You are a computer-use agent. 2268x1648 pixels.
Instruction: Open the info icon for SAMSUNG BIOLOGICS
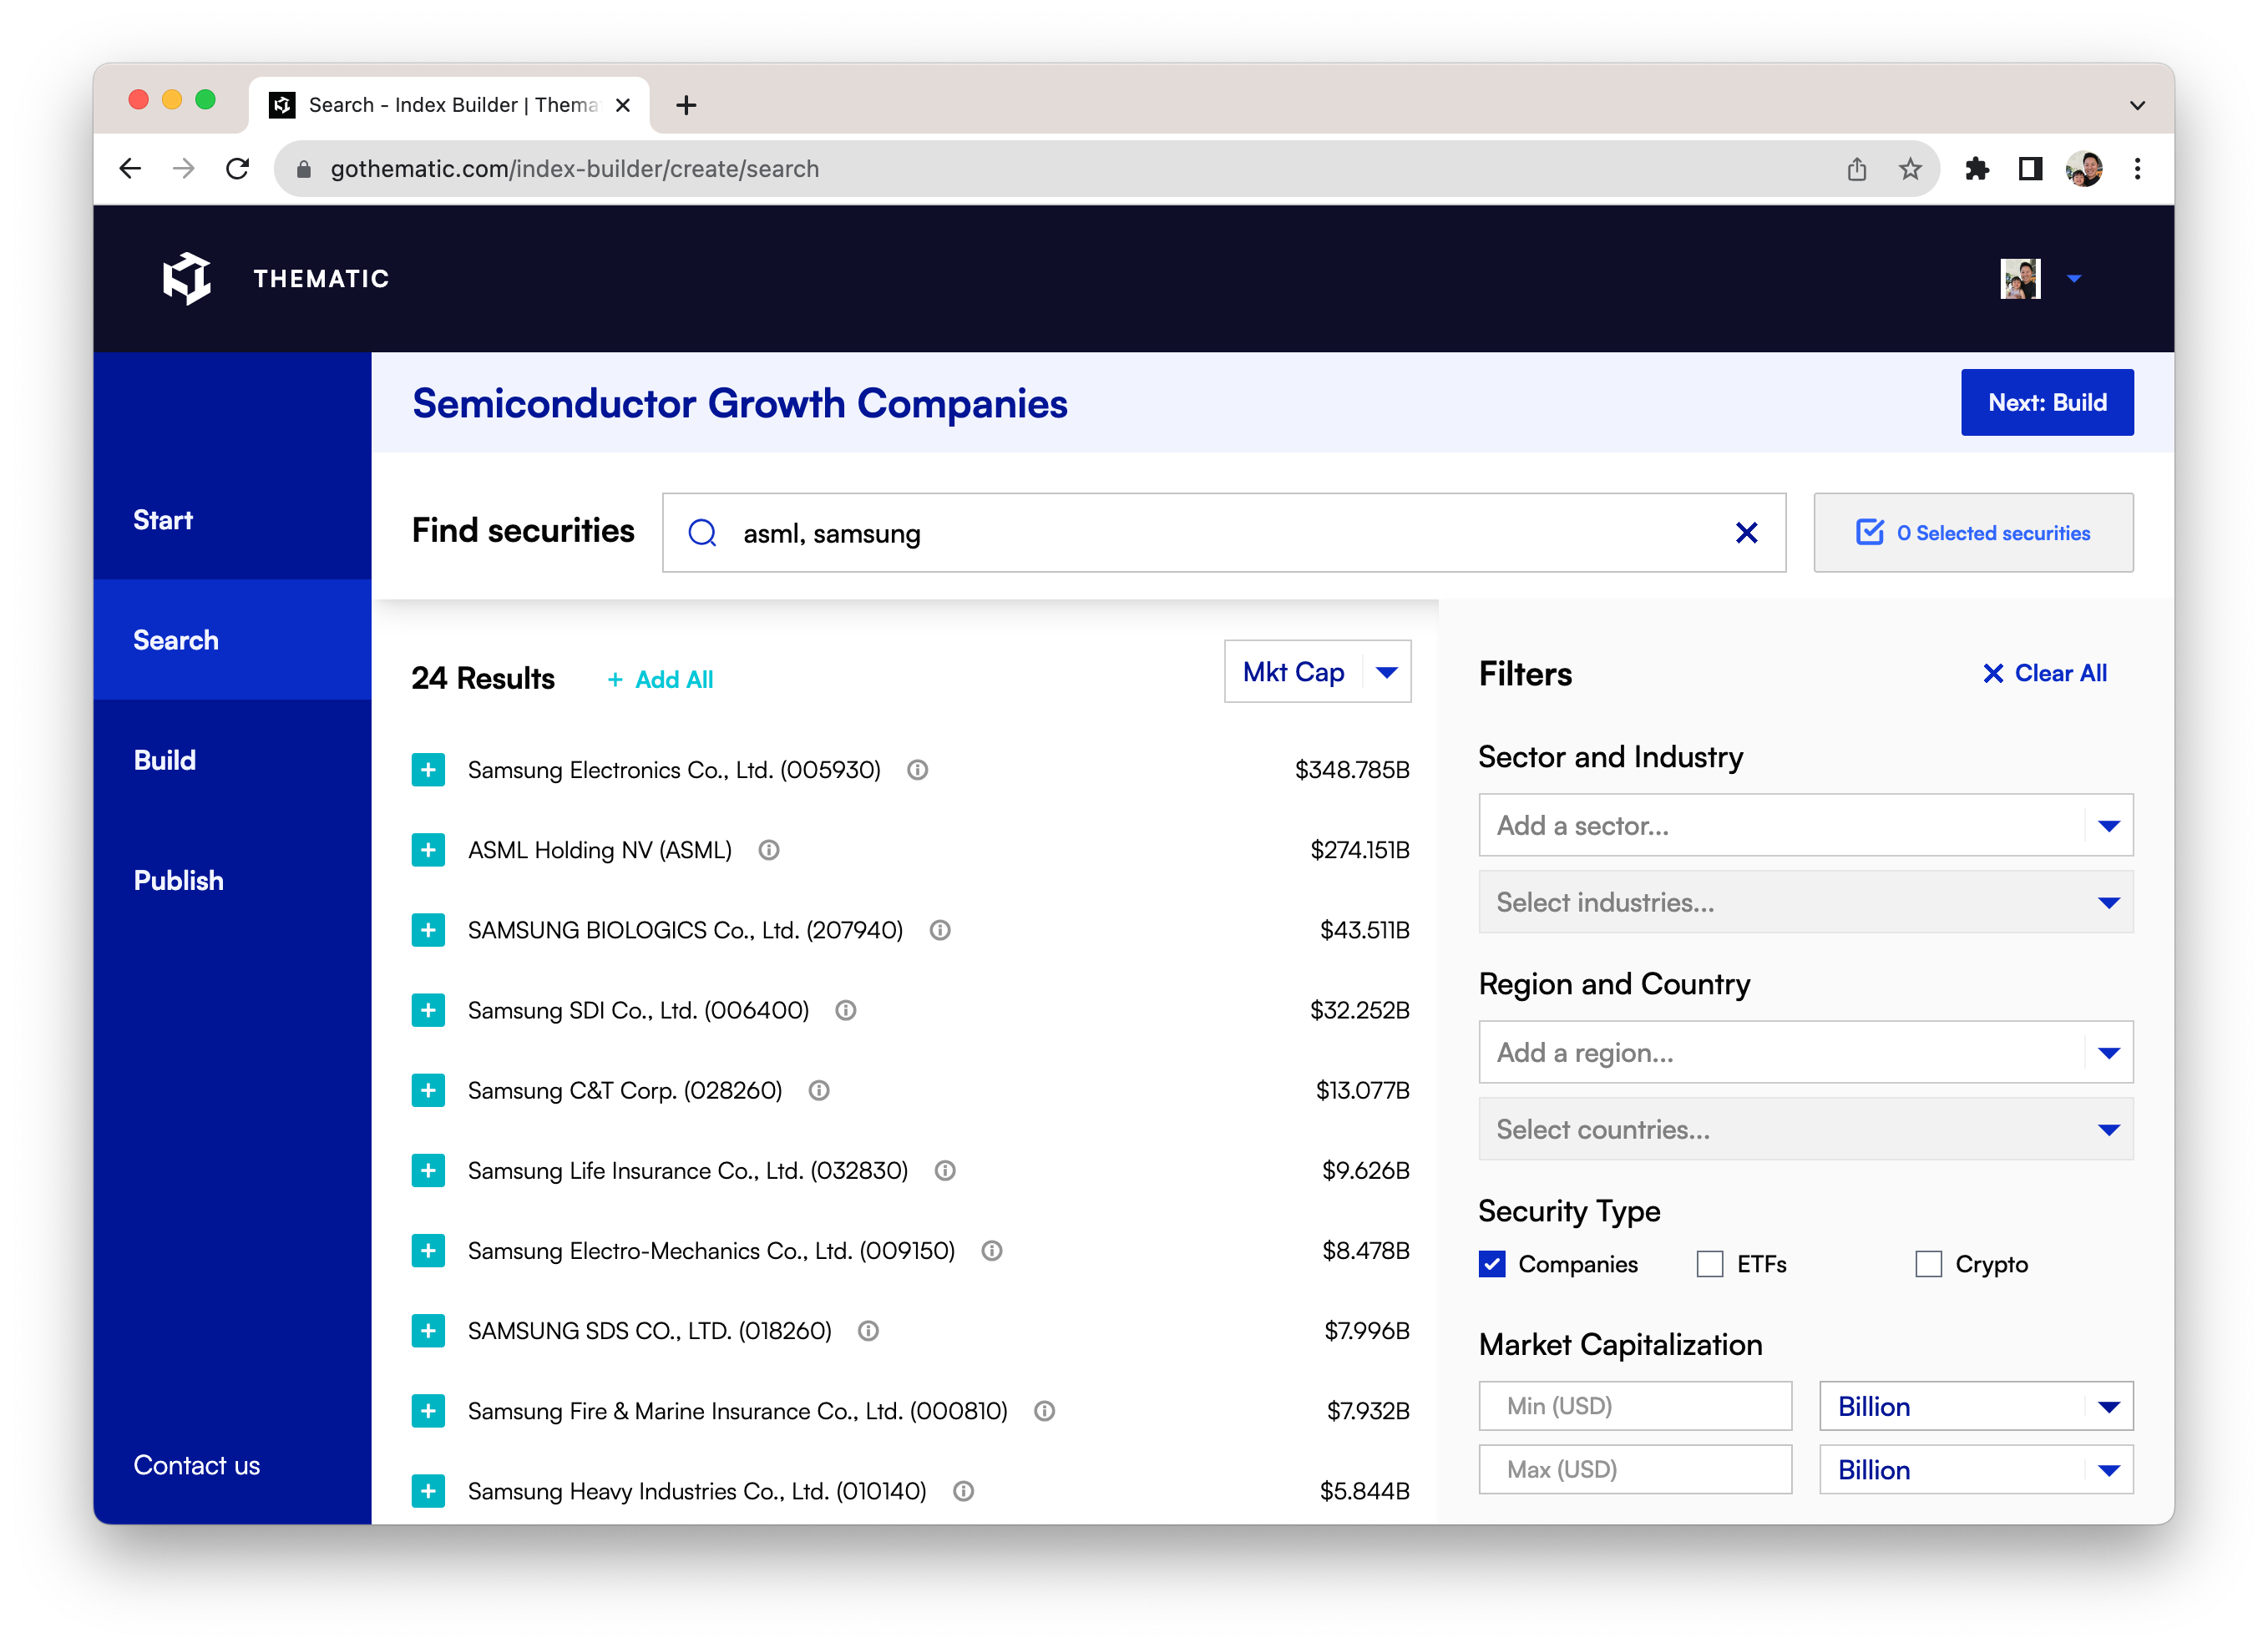point(940,930)
